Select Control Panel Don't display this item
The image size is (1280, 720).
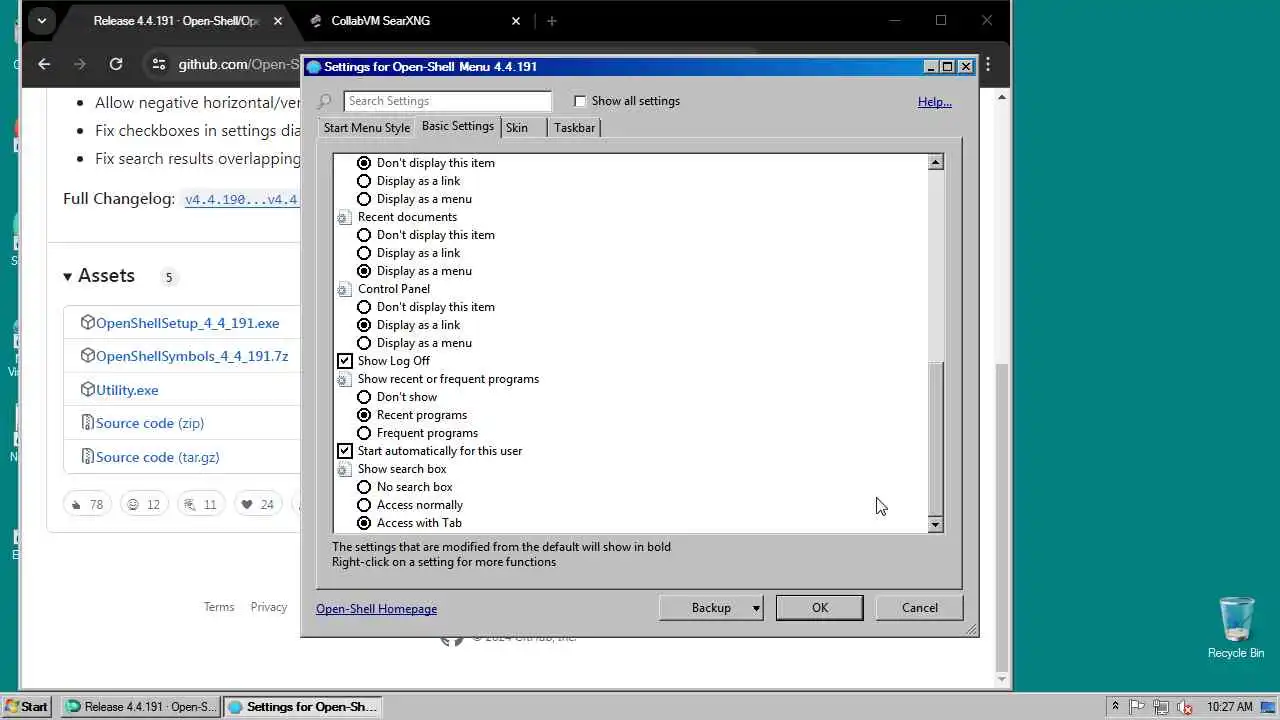[364, 307]
